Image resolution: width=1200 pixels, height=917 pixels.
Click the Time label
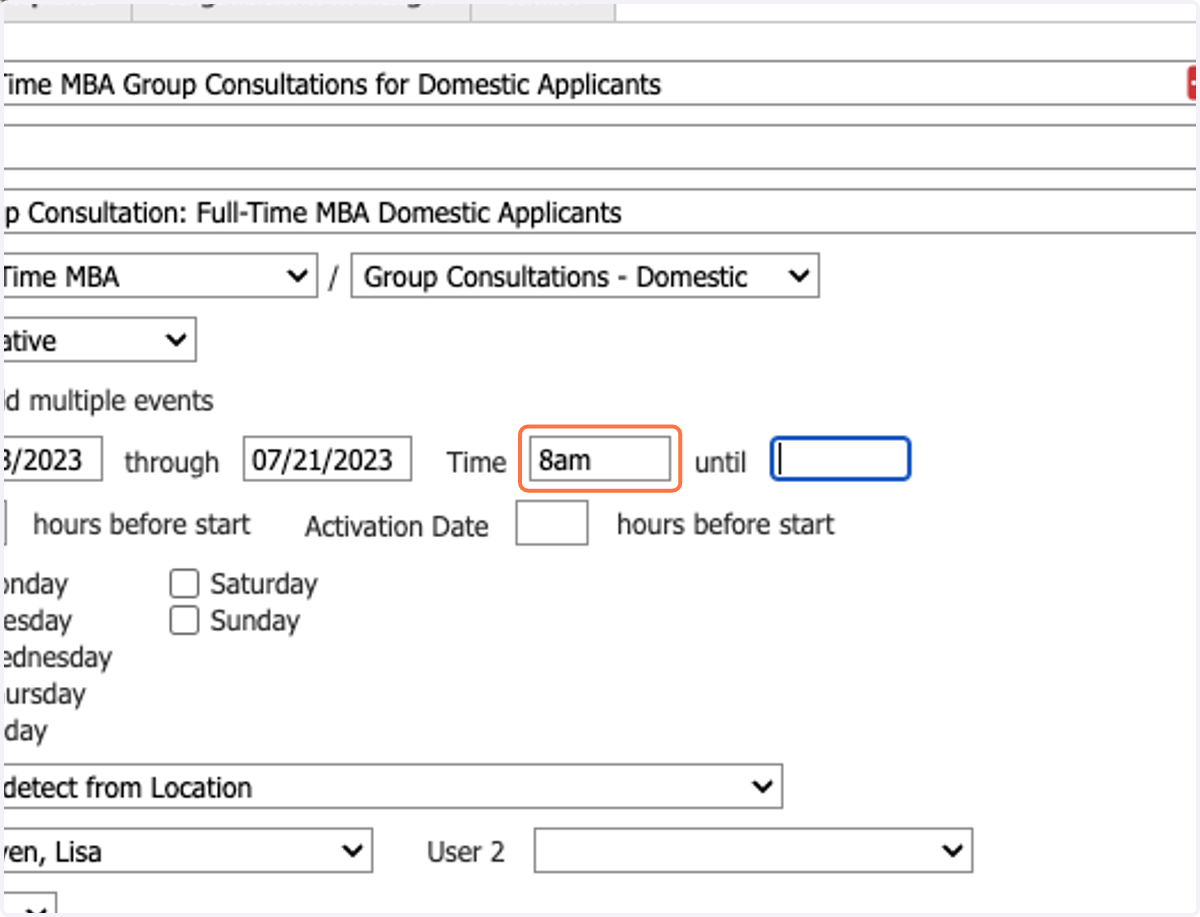tap(477, 462)
